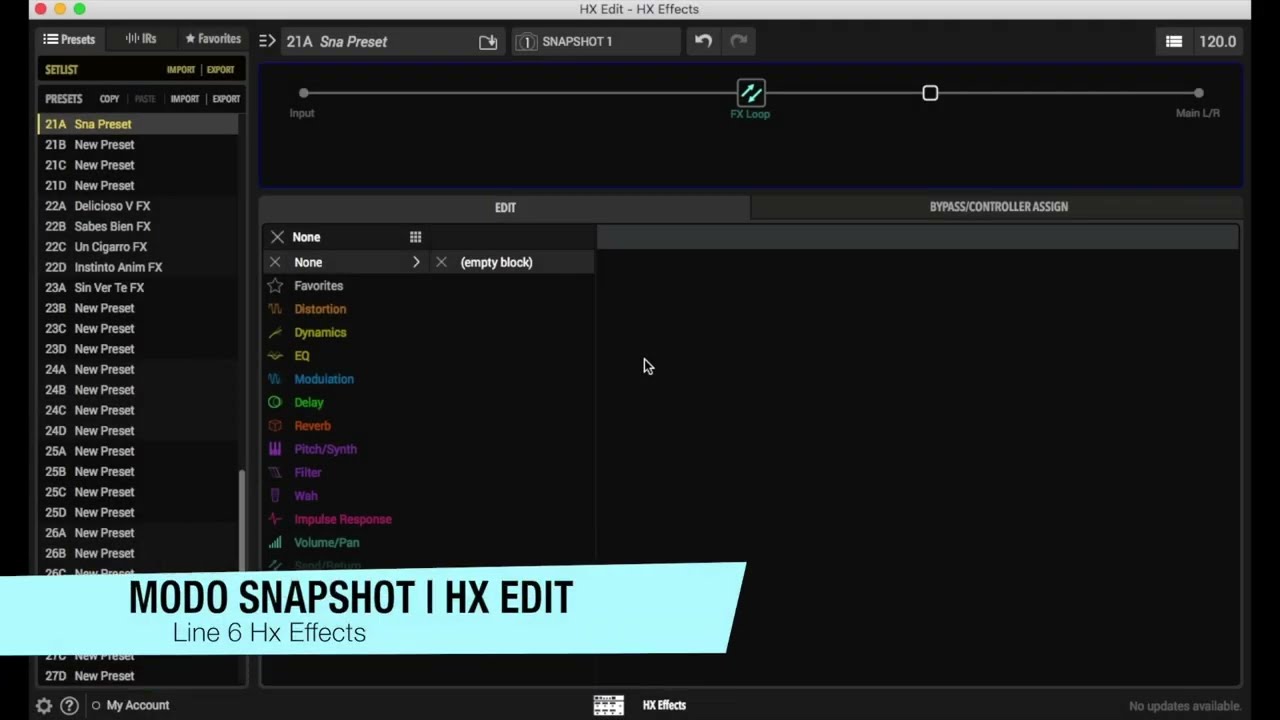Image resolution: width=1280 pixels, height=720 pixels.
Task: Click the Wah pedal icon
Action: [x=275, y=496]
